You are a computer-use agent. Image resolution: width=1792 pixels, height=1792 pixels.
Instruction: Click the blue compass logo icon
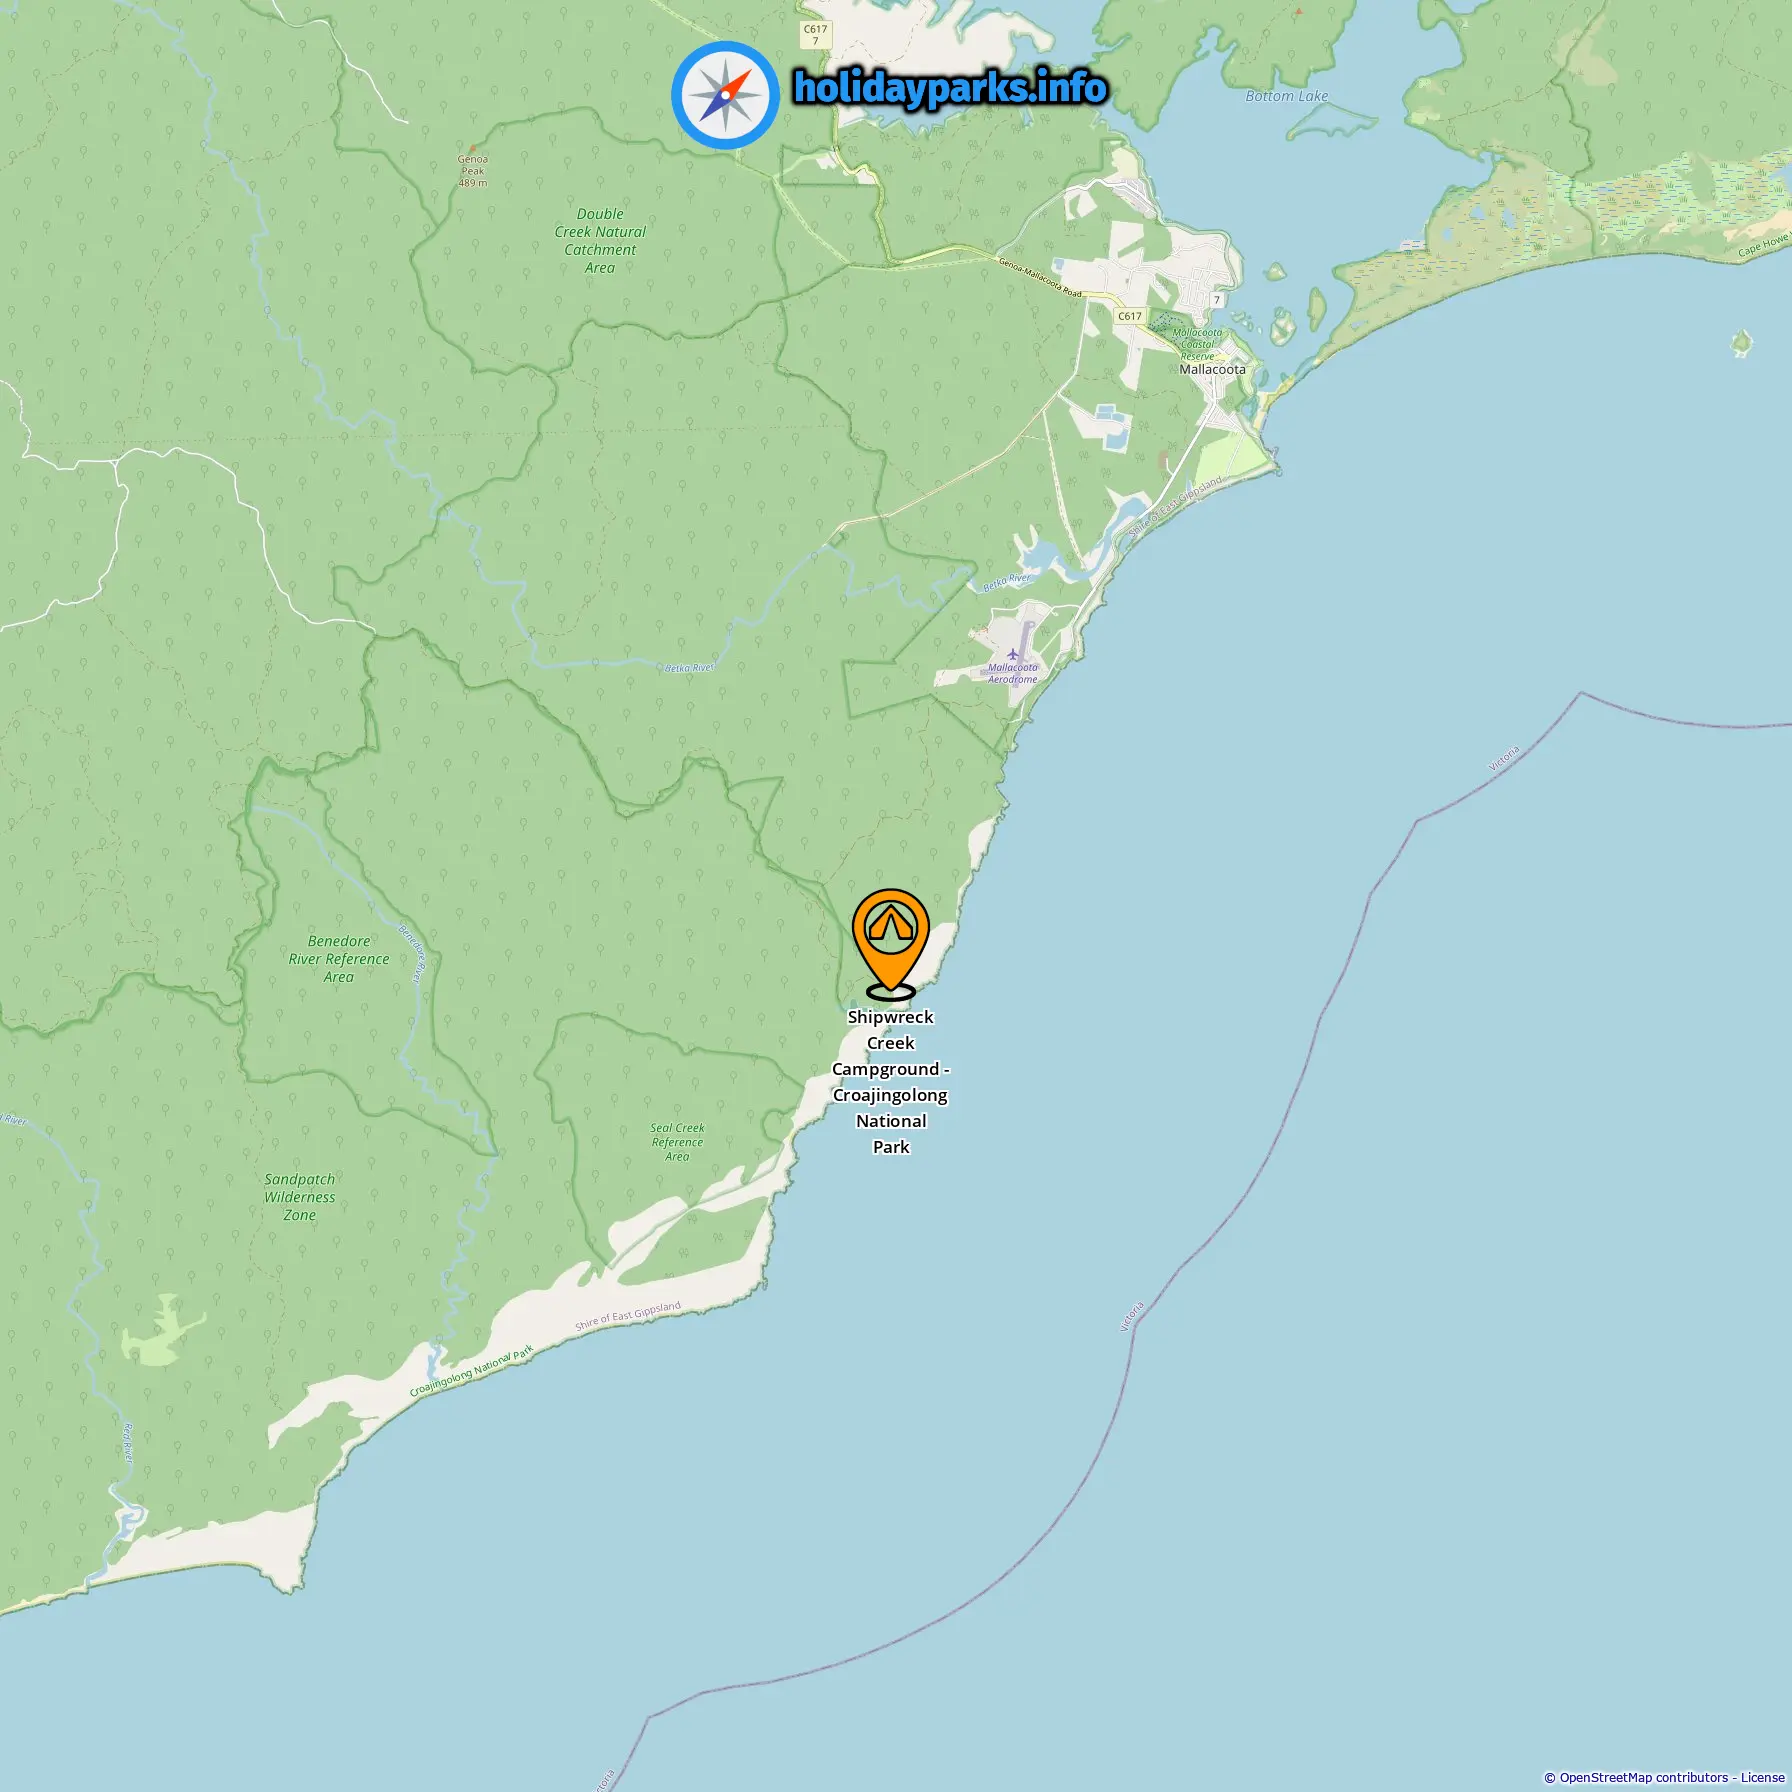[x=725, y=95]
